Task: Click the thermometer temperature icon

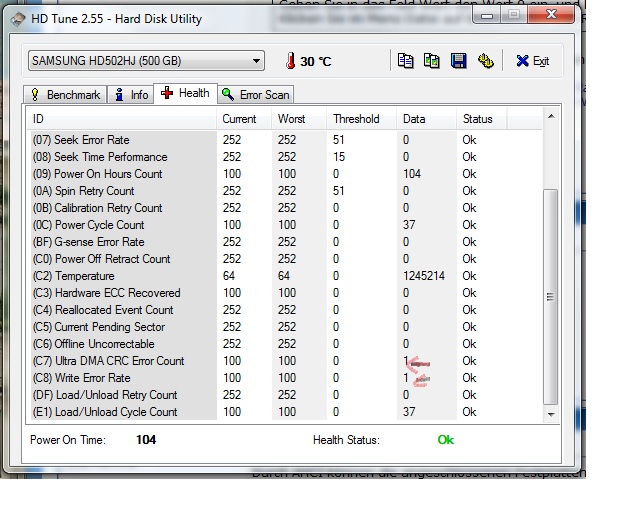Action: tap(290, 61)
